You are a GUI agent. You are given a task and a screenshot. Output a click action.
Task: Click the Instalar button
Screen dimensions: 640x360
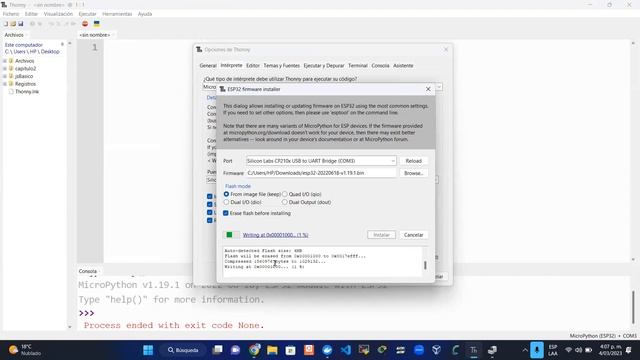click(381, 235)
